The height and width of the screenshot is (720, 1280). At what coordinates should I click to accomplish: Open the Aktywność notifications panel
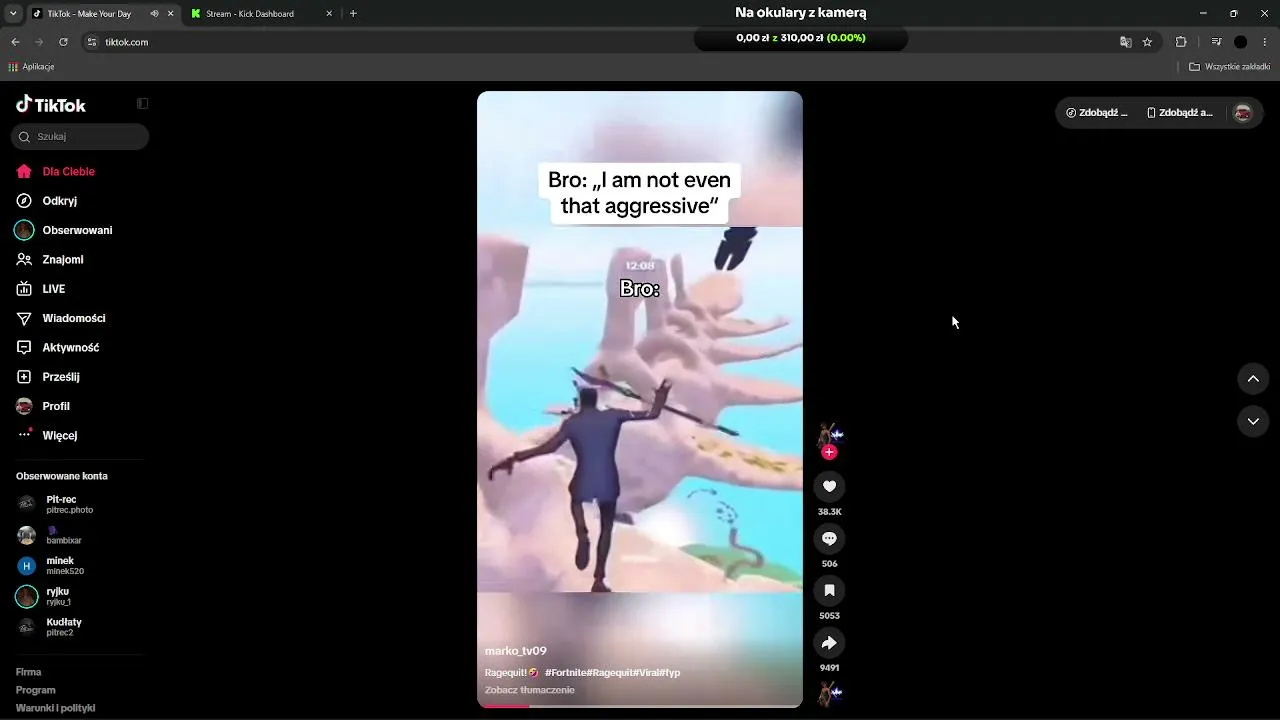(x=57, y=348)
